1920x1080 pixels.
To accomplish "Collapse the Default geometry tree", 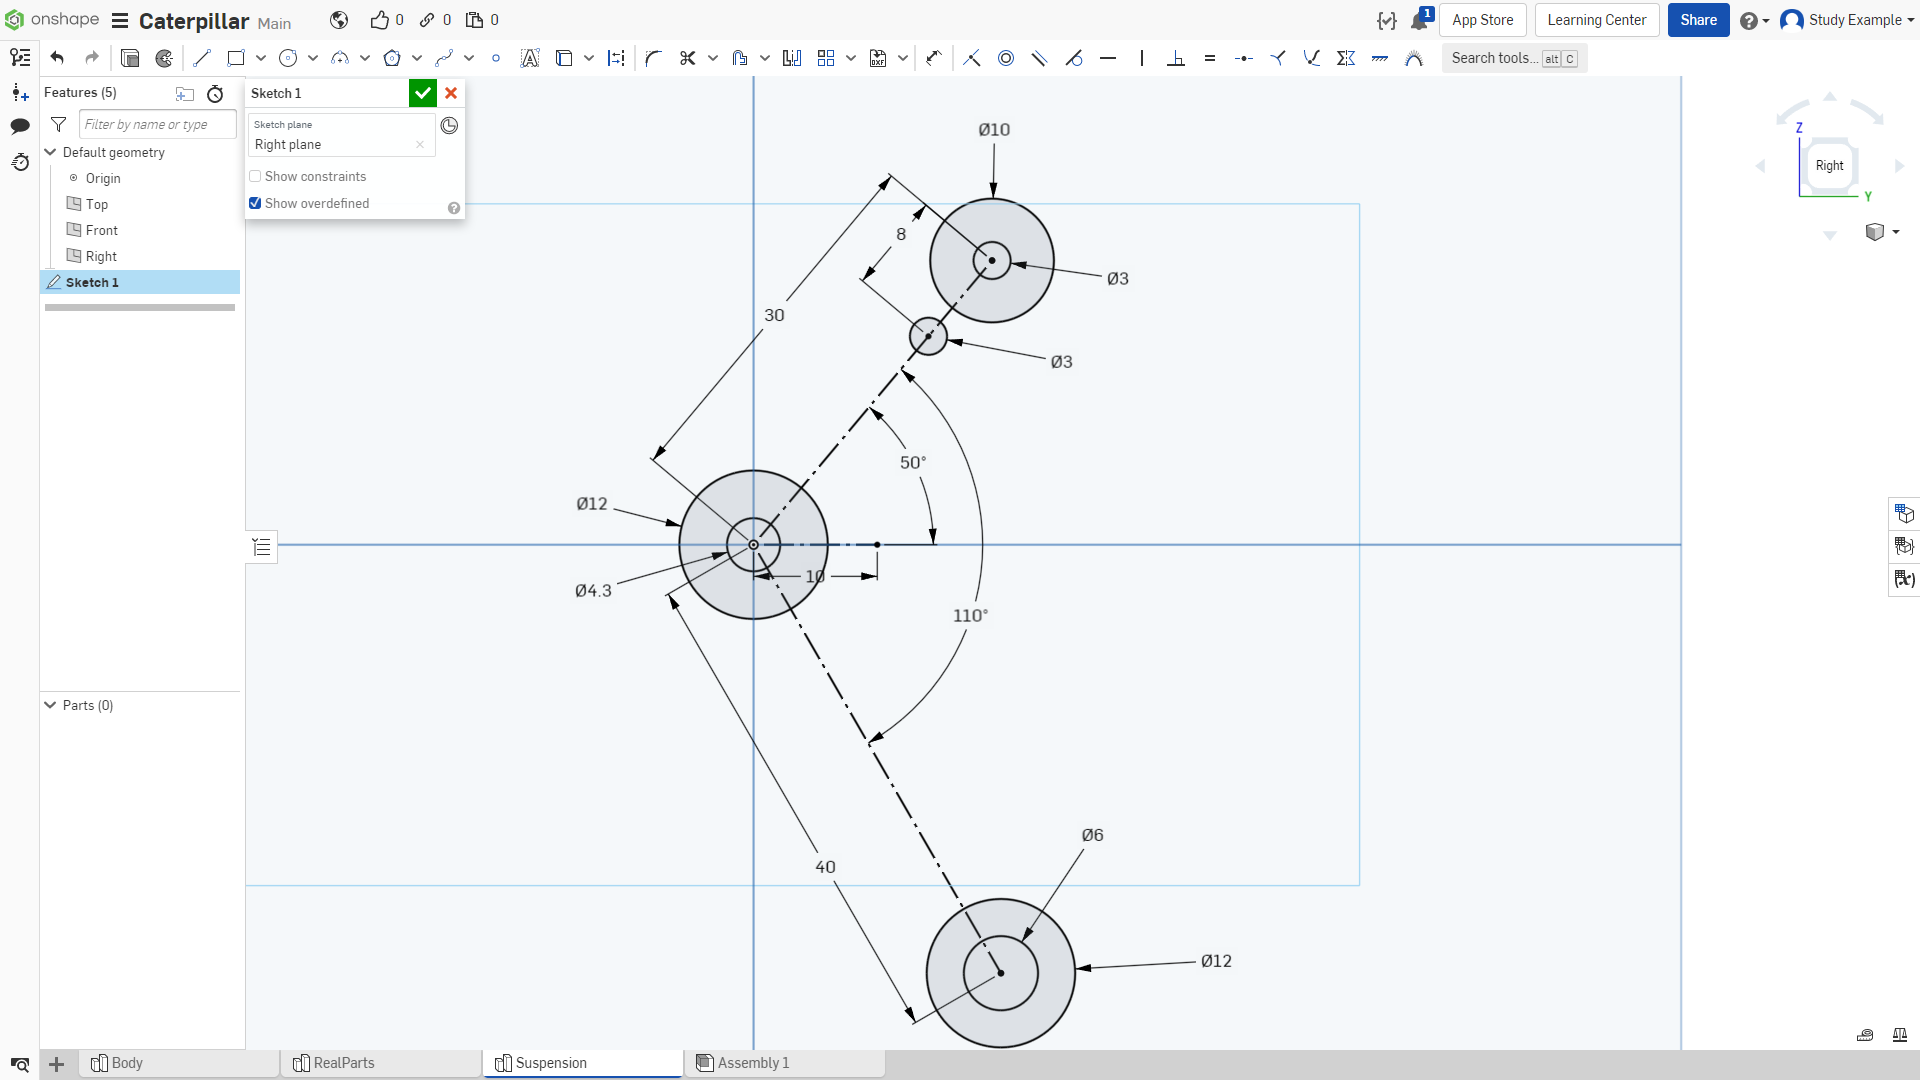I will point(50,152).
